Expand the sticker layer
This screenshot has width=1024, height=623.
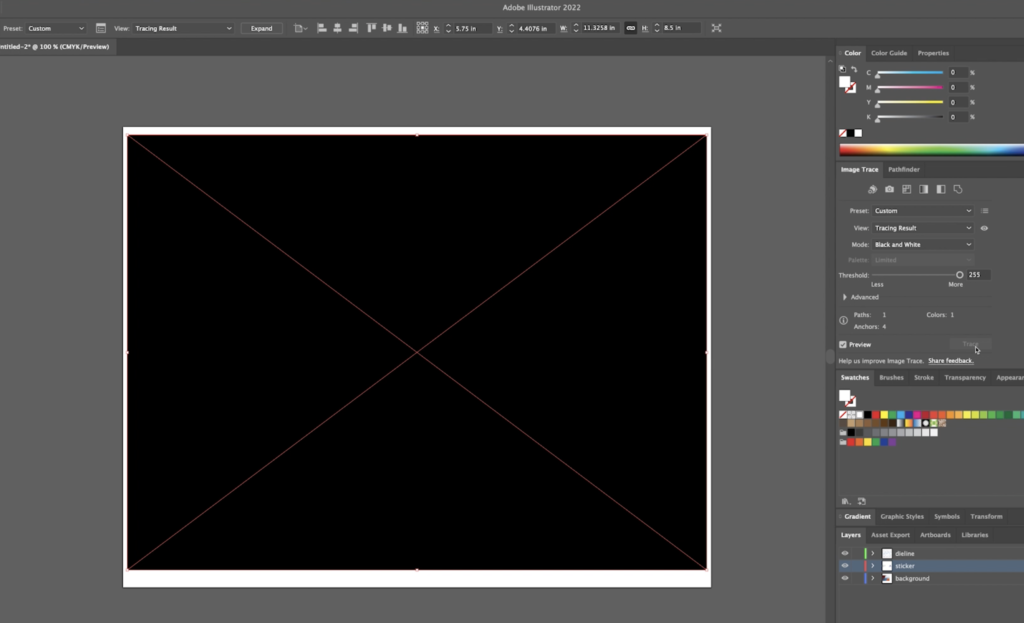click(x=872, y=566)
